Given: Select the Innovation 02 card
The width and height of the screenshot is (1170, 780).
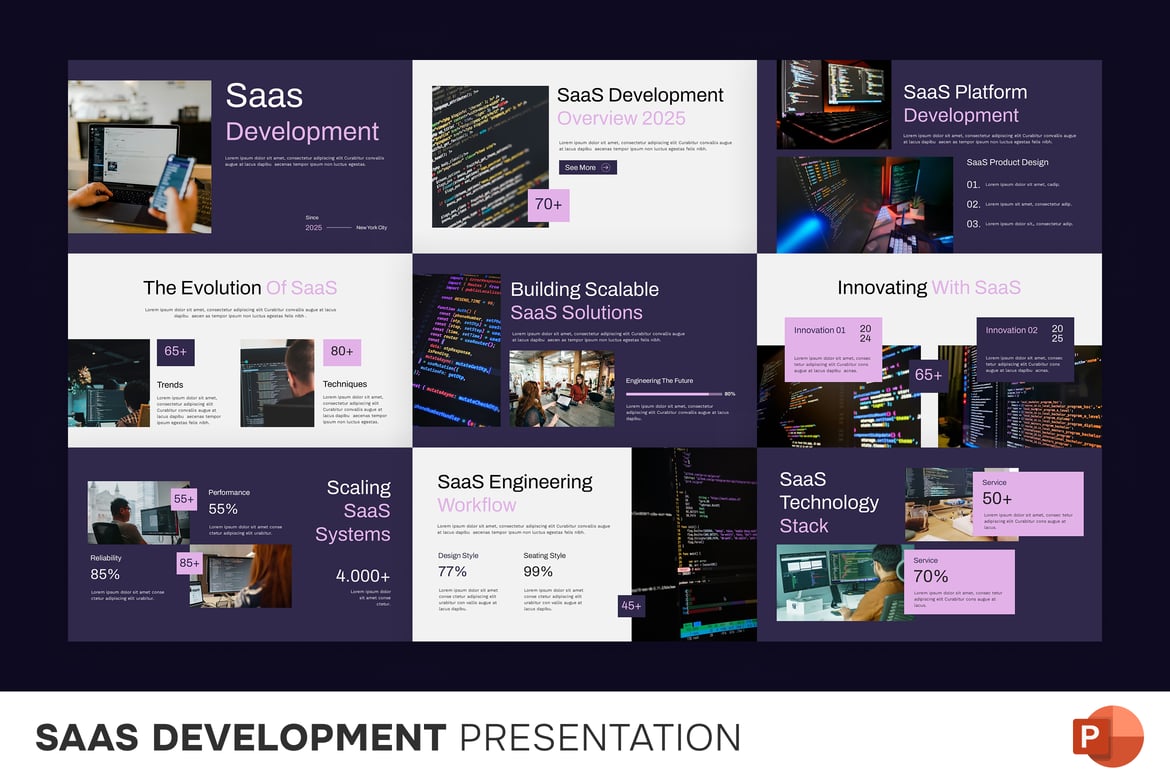Looking at the screenshot, I should coord(1025,349).
